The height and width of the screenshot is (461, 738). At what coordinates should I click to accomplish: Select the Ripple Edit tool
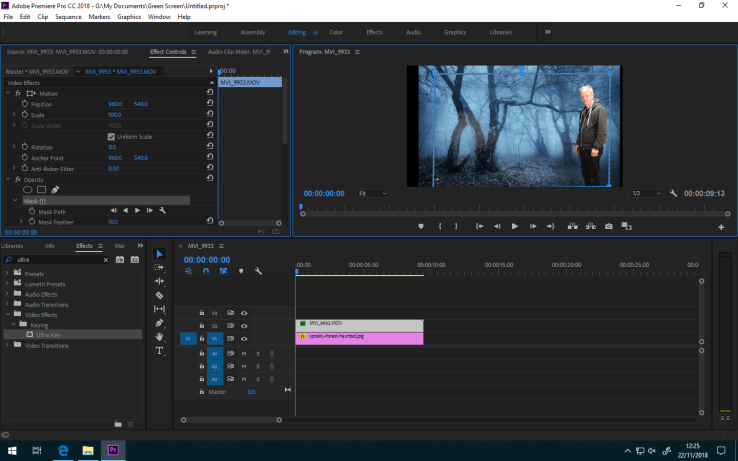tap(159, 281)
